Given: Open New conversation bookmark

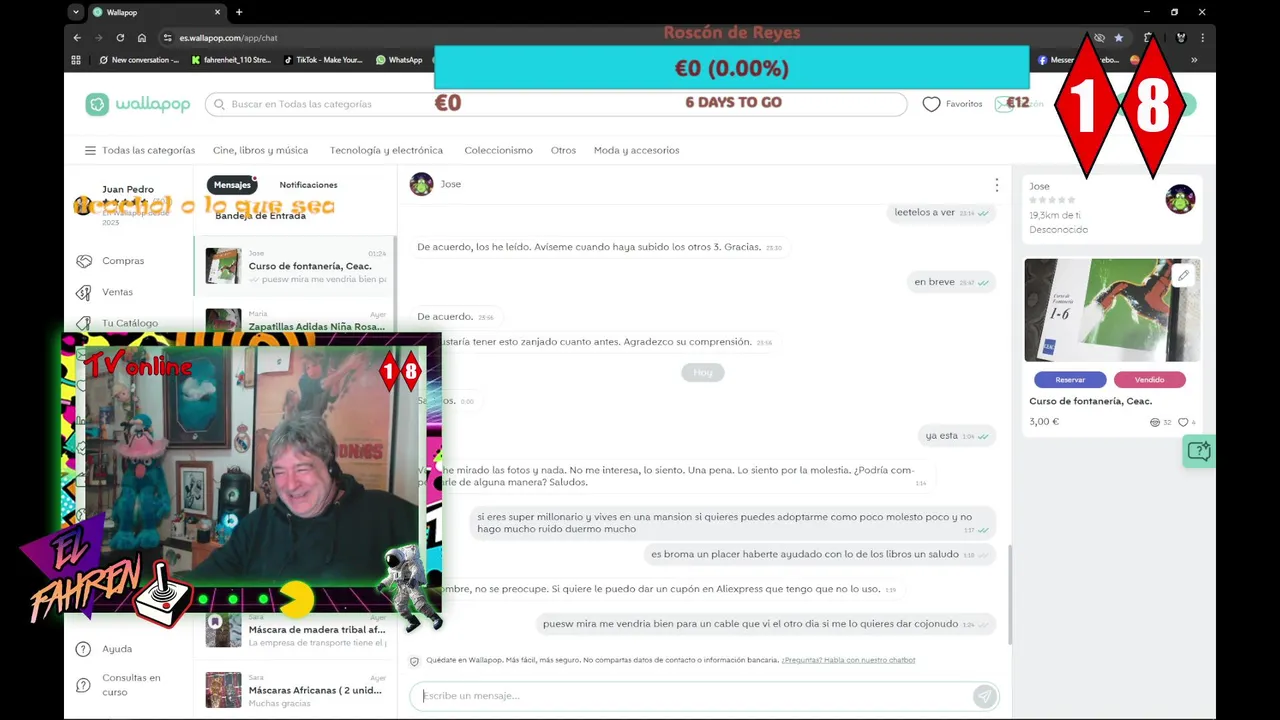Looking at the screenshot, I should point(139,60).
